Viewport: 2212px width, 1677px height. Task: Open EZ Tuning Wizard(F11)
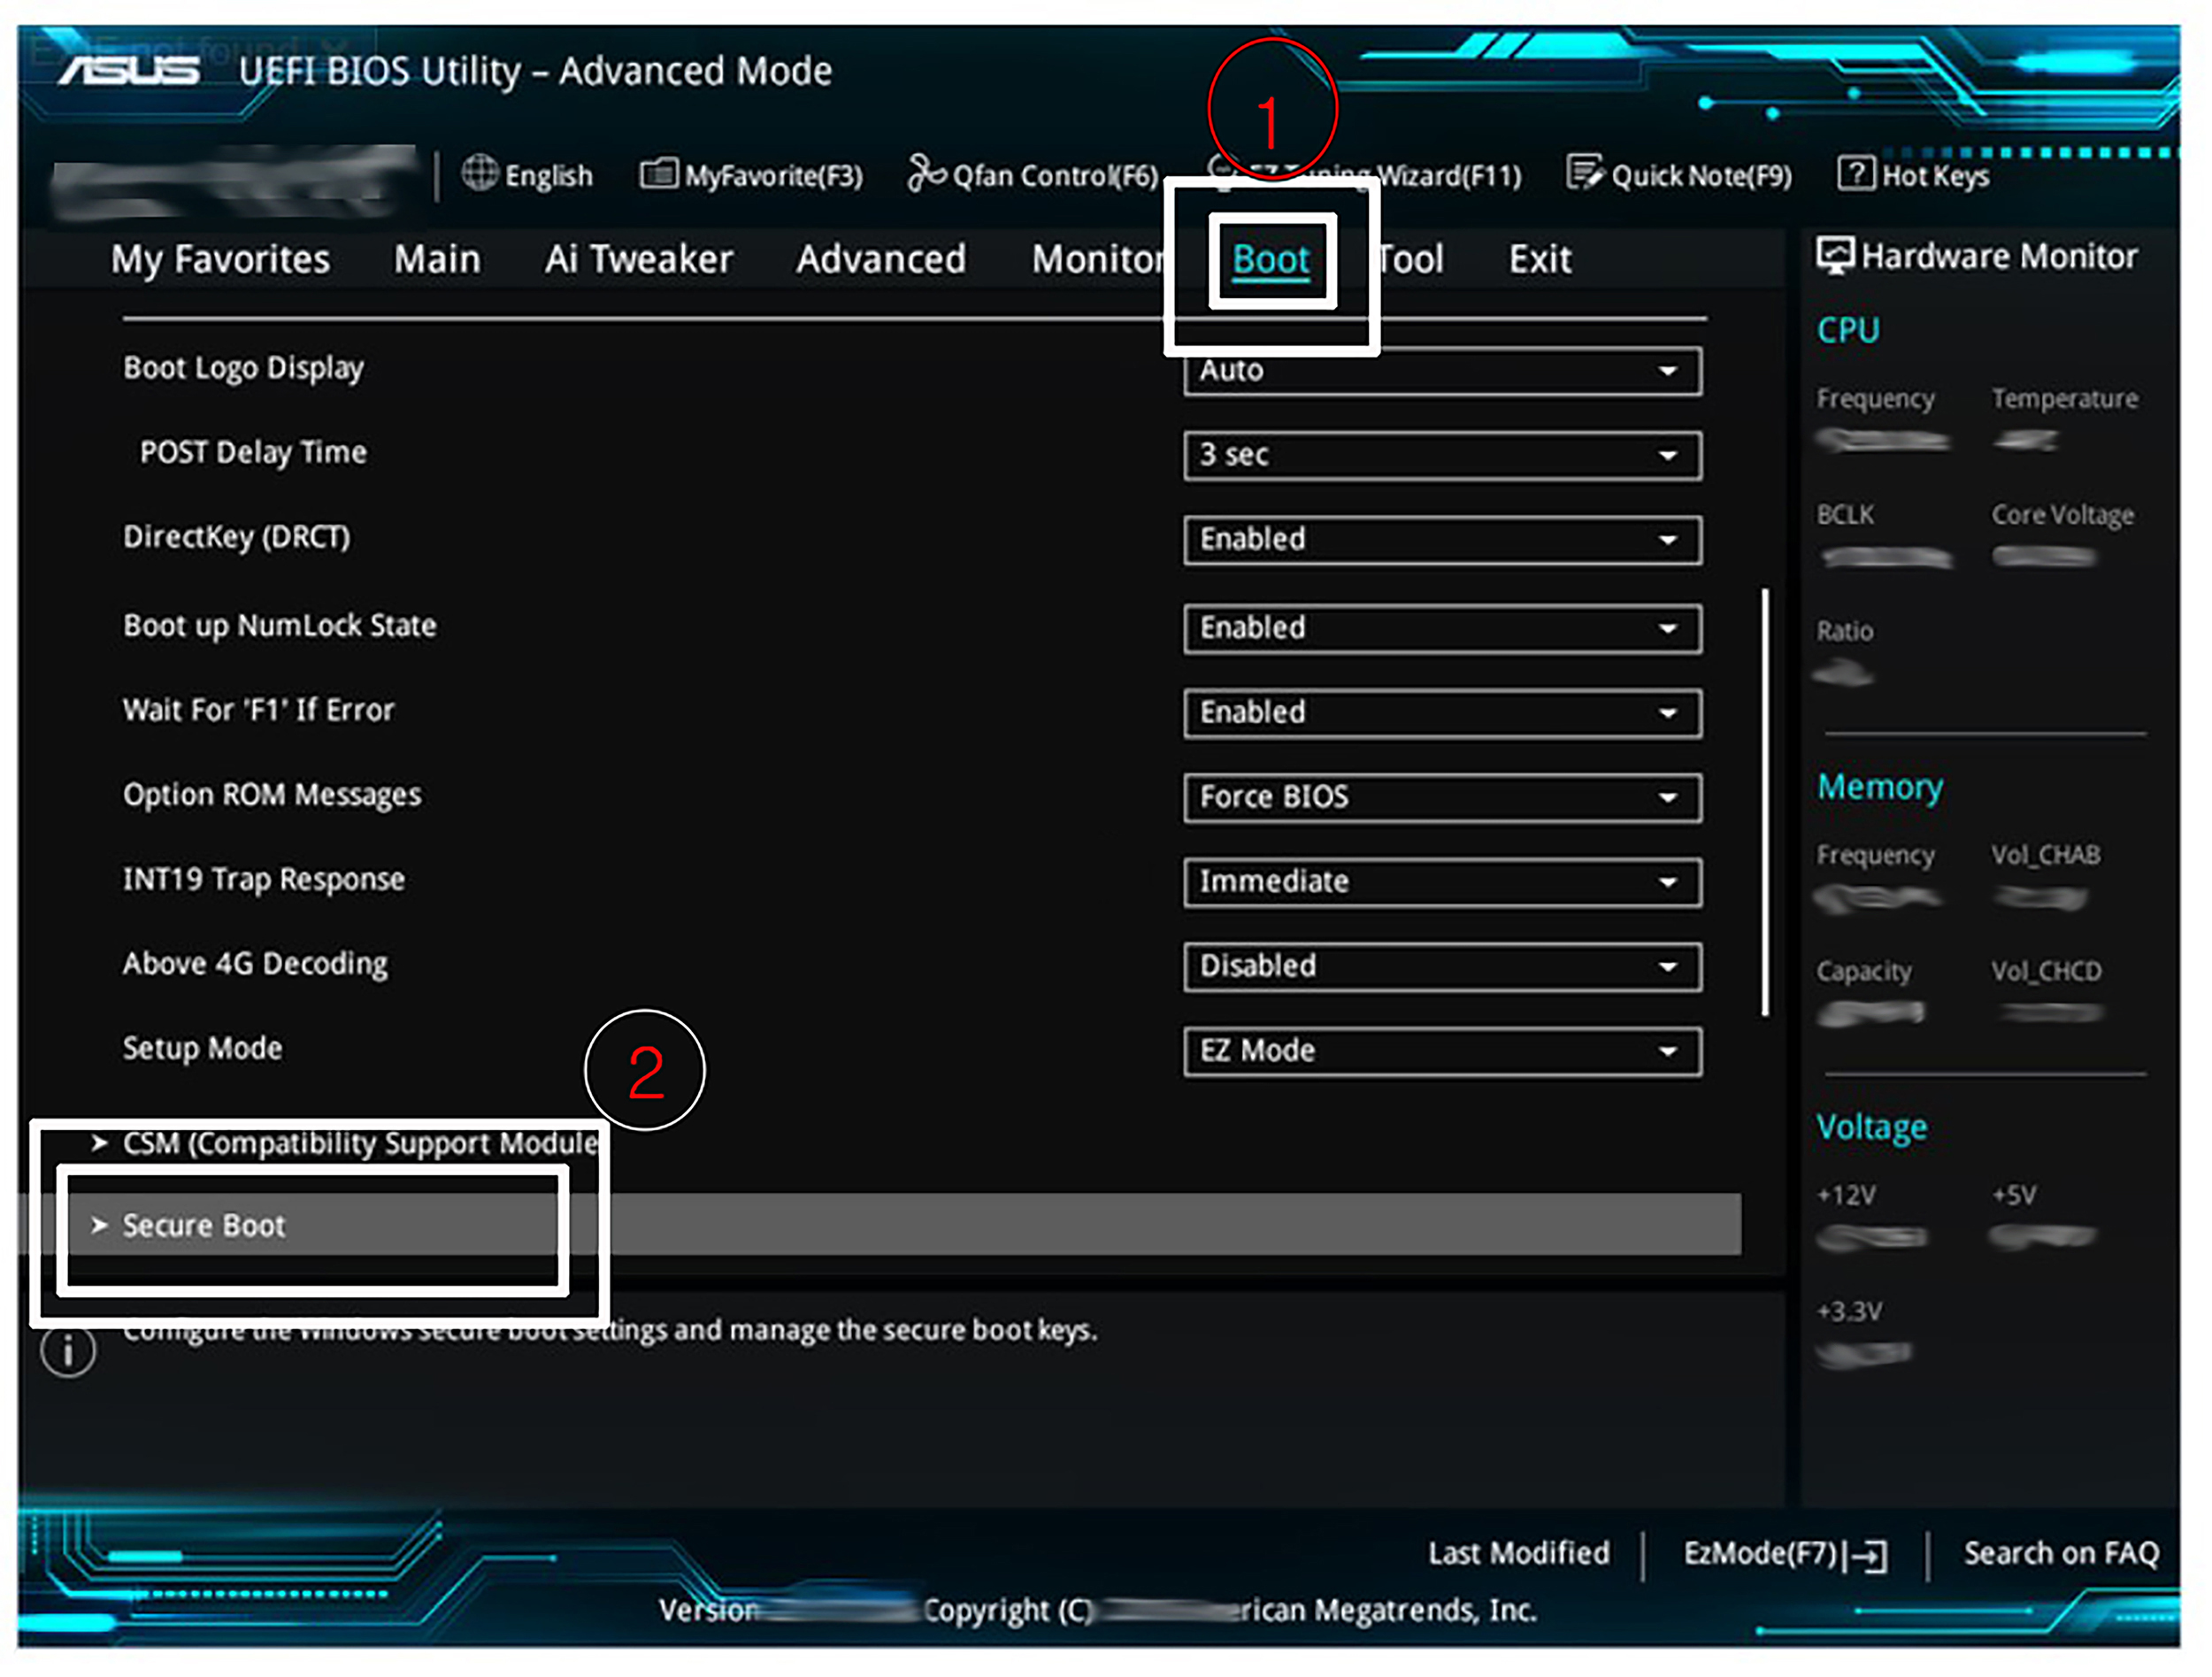1365,175
